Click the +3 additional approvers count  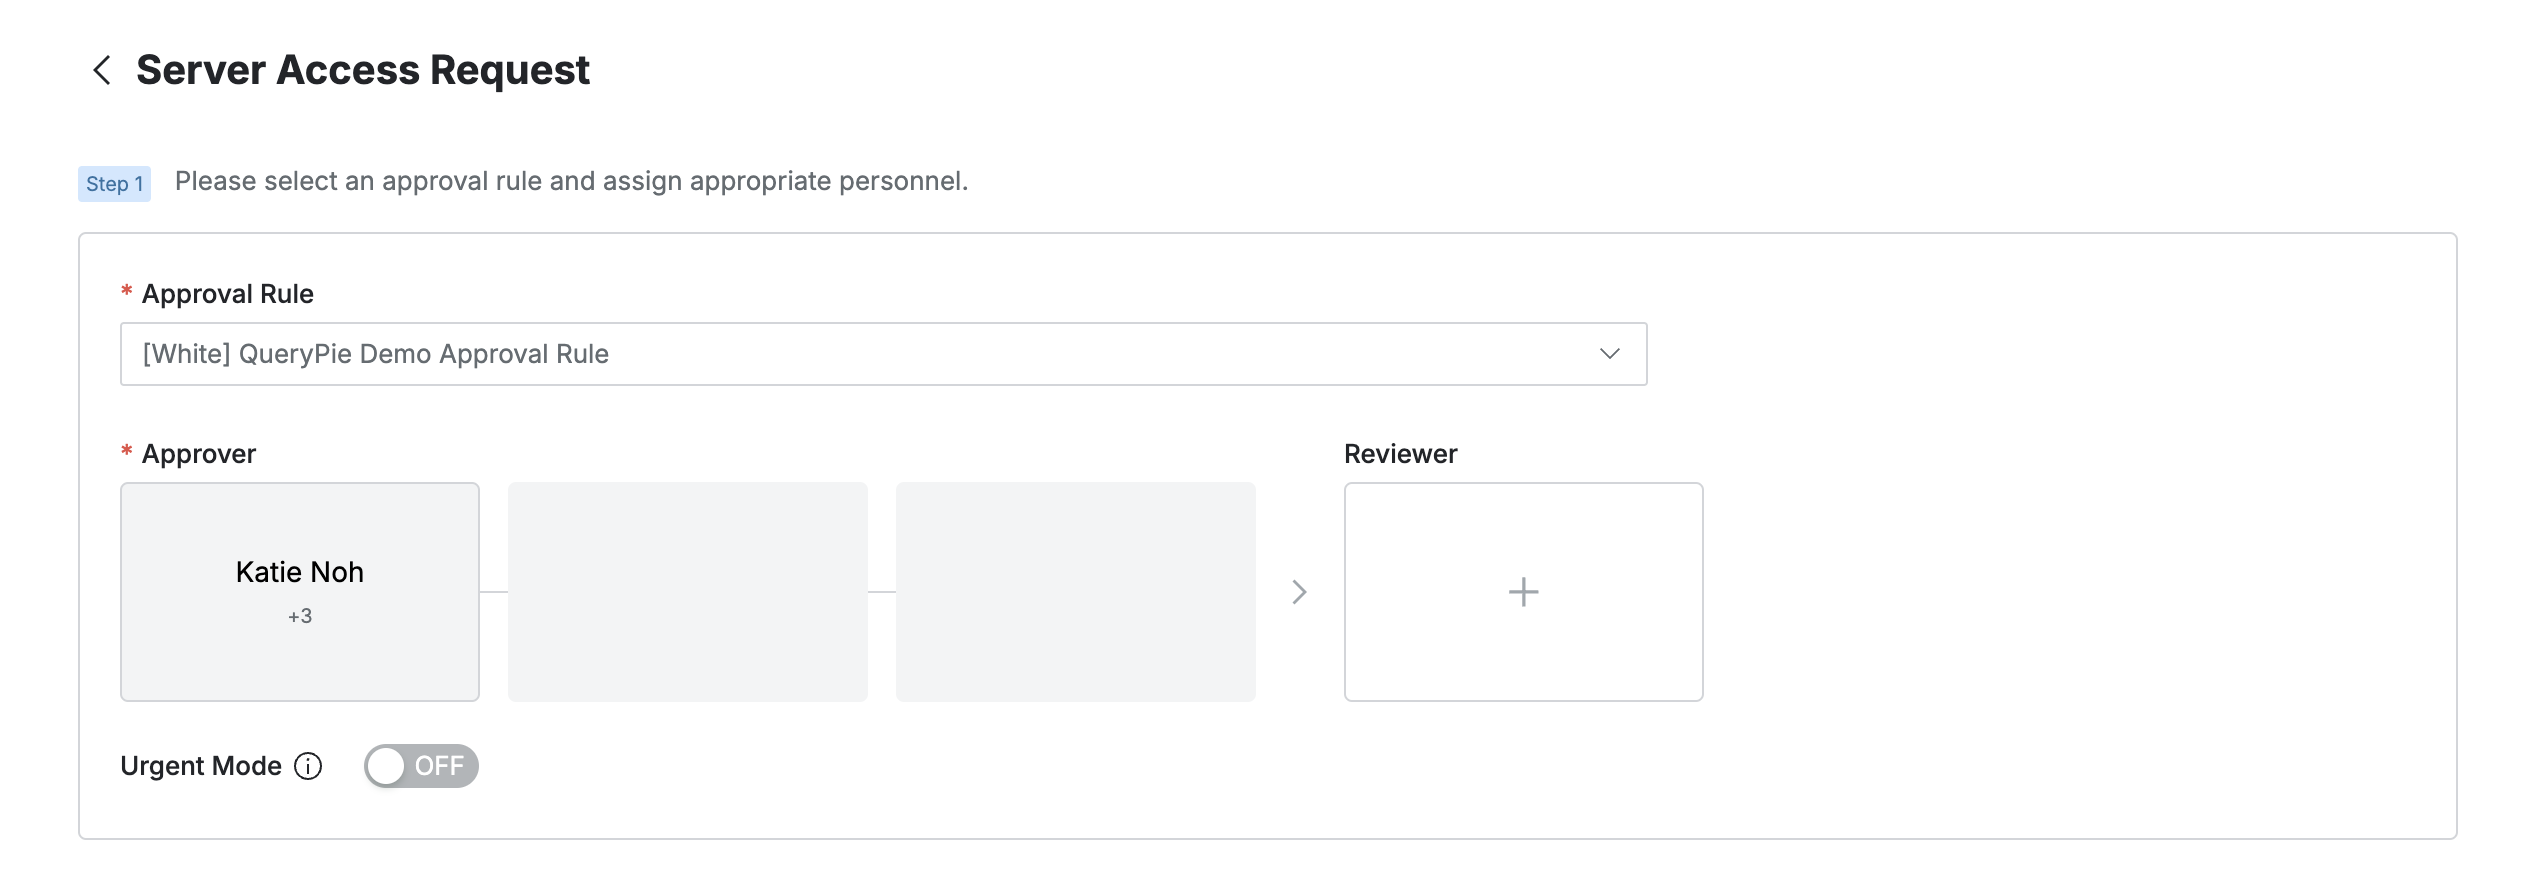[300, 617]
